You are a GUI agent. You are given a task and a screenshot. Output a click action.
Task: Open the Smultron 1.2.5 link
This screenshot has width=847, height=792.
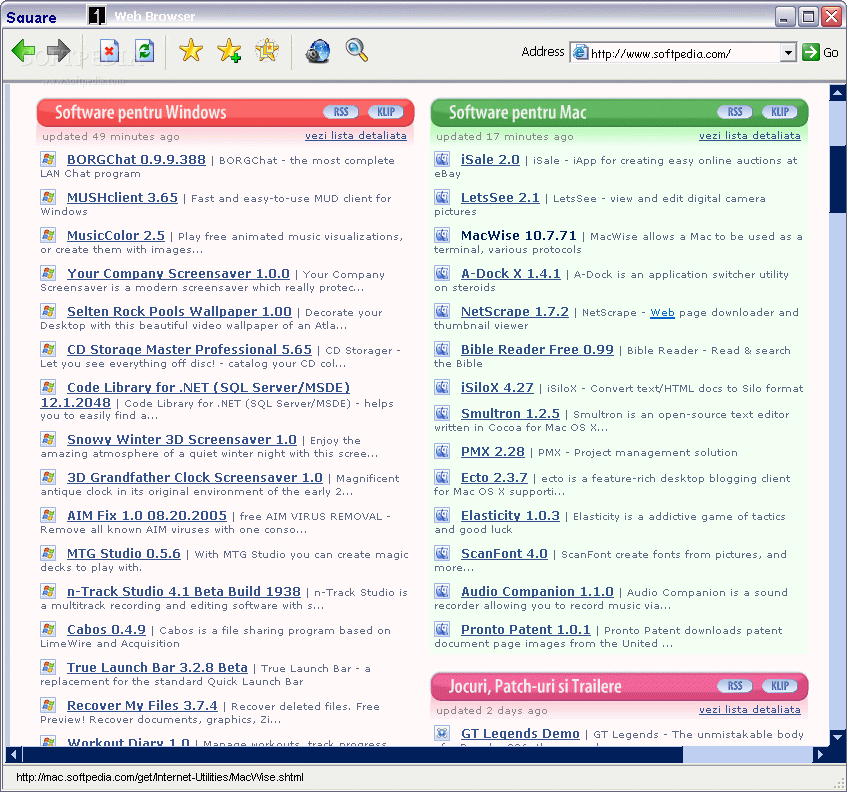pyautogui.click(x=510, y=414)
